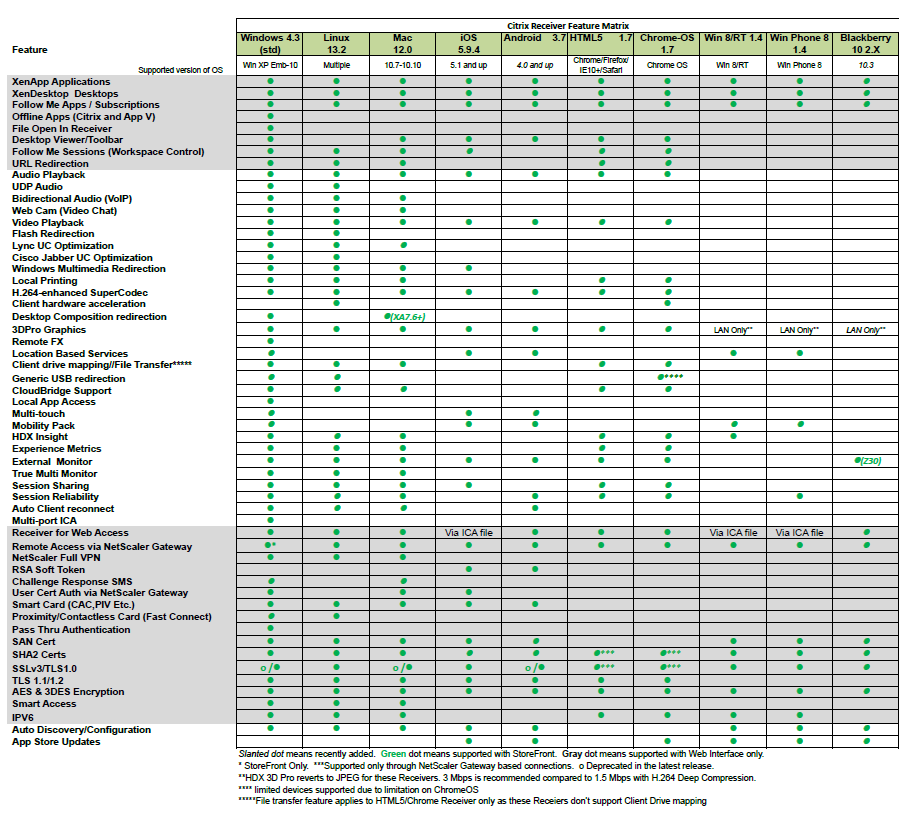This screenshot has height=815, width=911.
Task: Click File Open In Receiver Windows dot
Action: (x=270, y=129)
